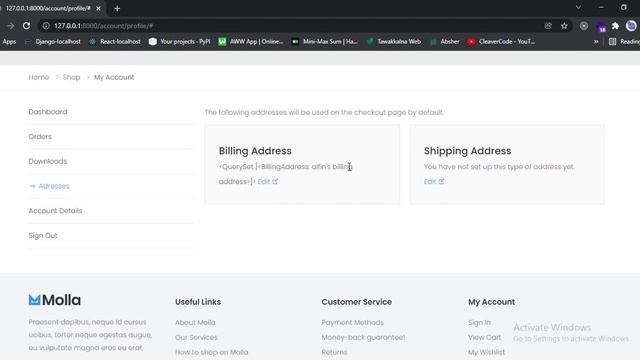Viewport: 640px width, 360px height.
Task: Click Sign In footer link
Action: click(x=479, y=322)
